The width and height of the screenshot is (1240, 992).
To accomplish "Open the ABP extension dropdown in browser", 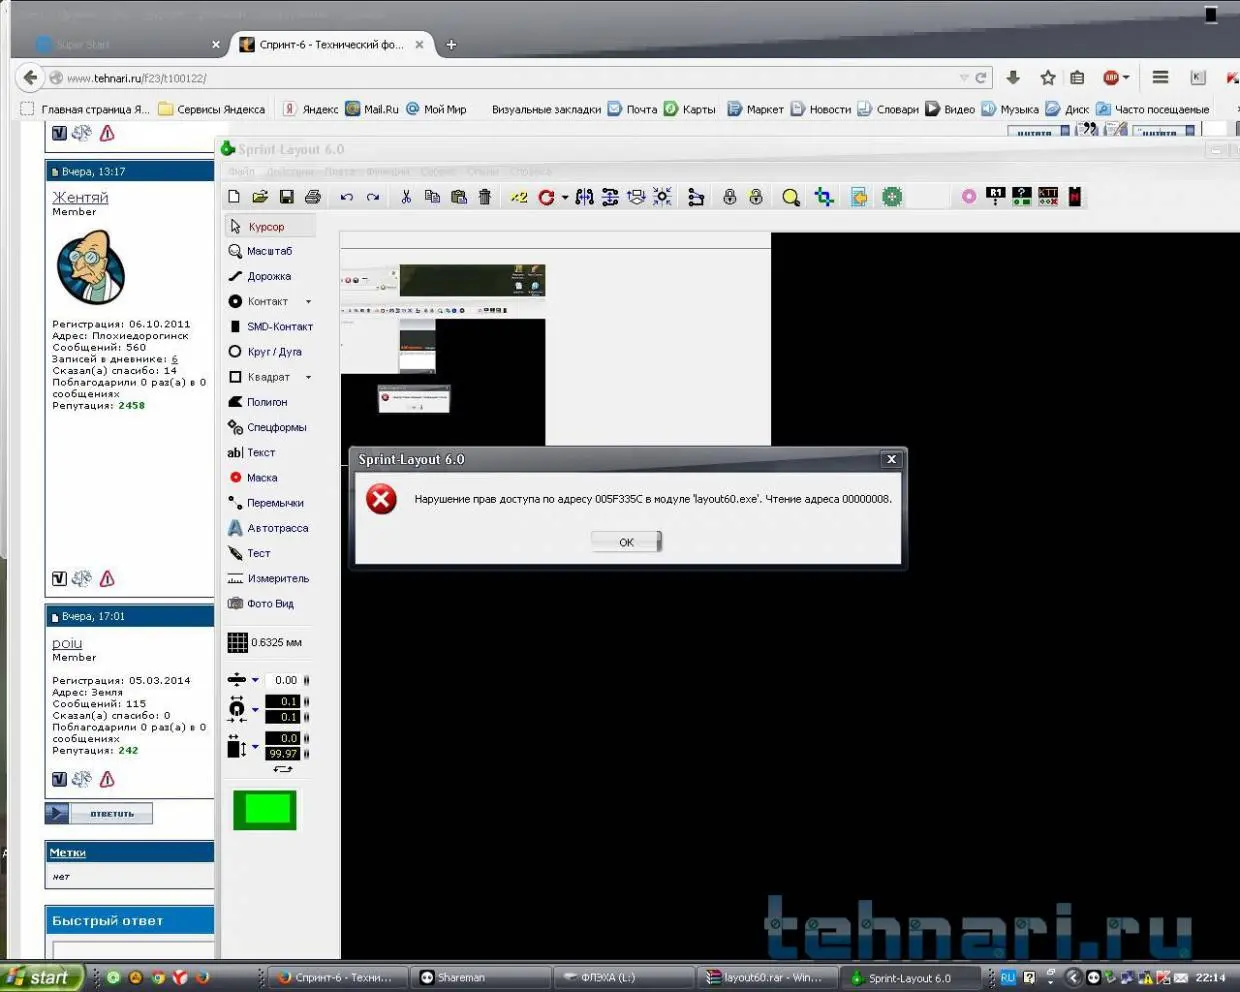I will (1126, 77).
